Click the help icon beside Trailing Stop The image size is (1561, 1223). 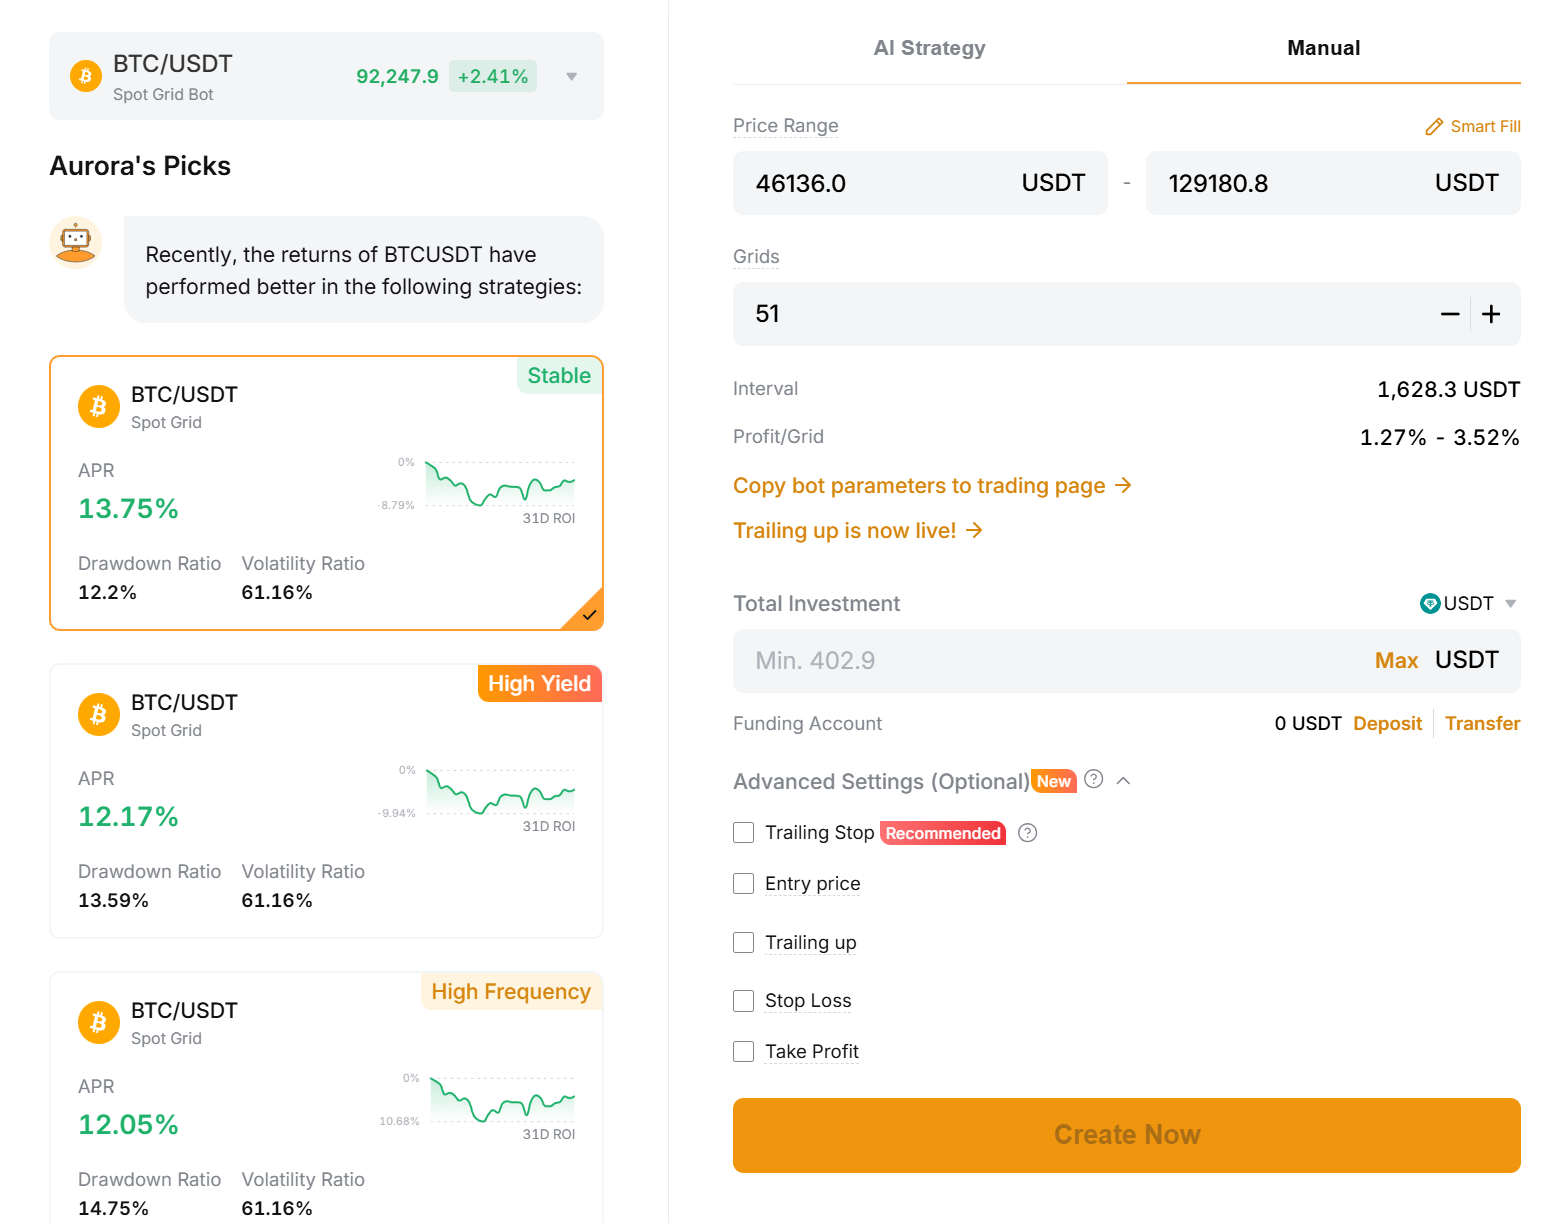pyautogui.click(x=1027, y=832)
